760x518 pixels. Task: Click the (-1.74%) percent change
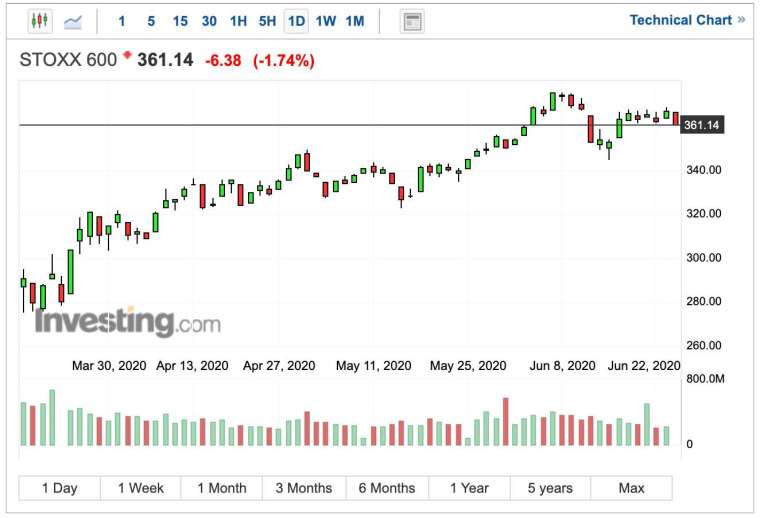[x=284, y=61]
